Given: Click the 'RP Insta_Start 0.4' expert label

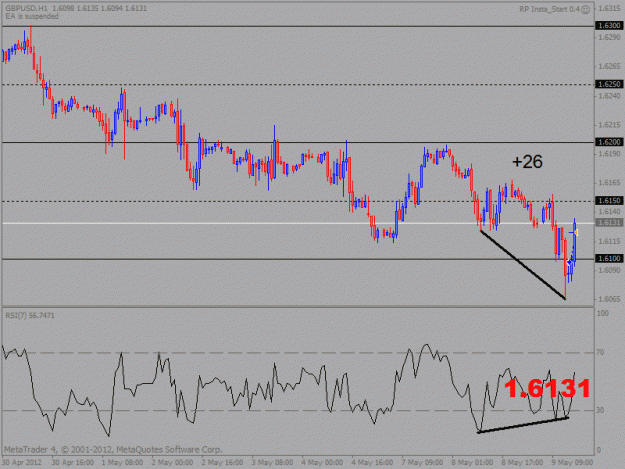Looking at the screenshot, I should [x=549, y=9].
